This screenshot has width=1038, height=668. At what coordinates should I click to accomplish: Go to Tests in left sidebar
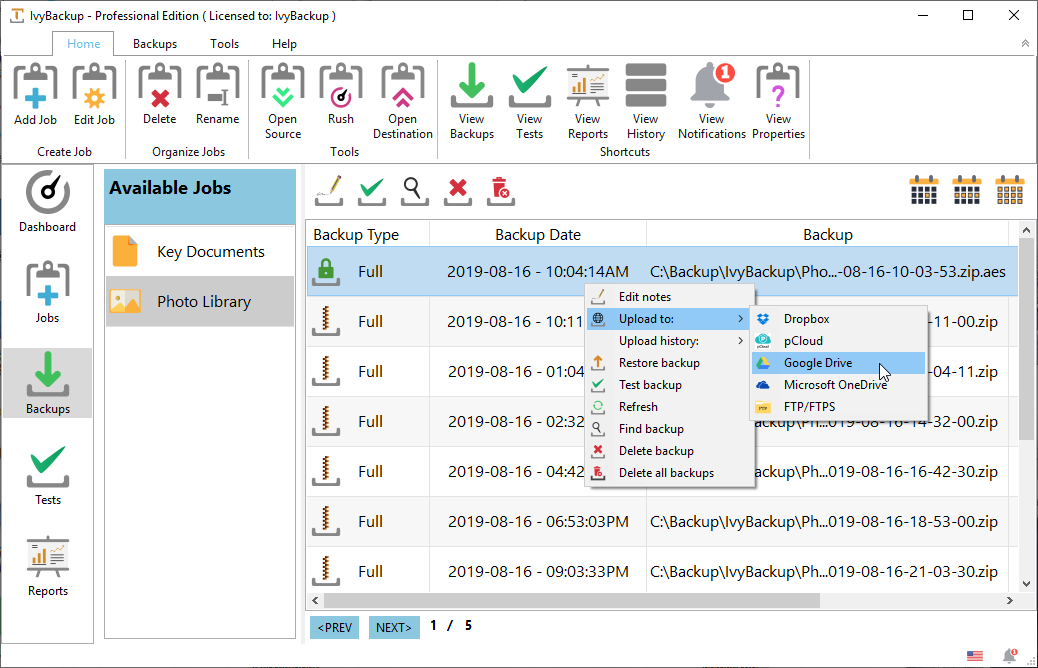coord(47,476)
